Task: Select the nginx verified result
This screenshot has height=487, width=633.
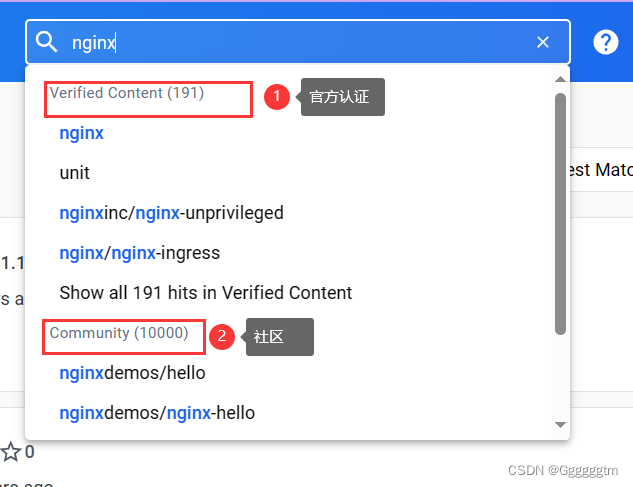Action: pyautogui.click(x=82, y=133)
